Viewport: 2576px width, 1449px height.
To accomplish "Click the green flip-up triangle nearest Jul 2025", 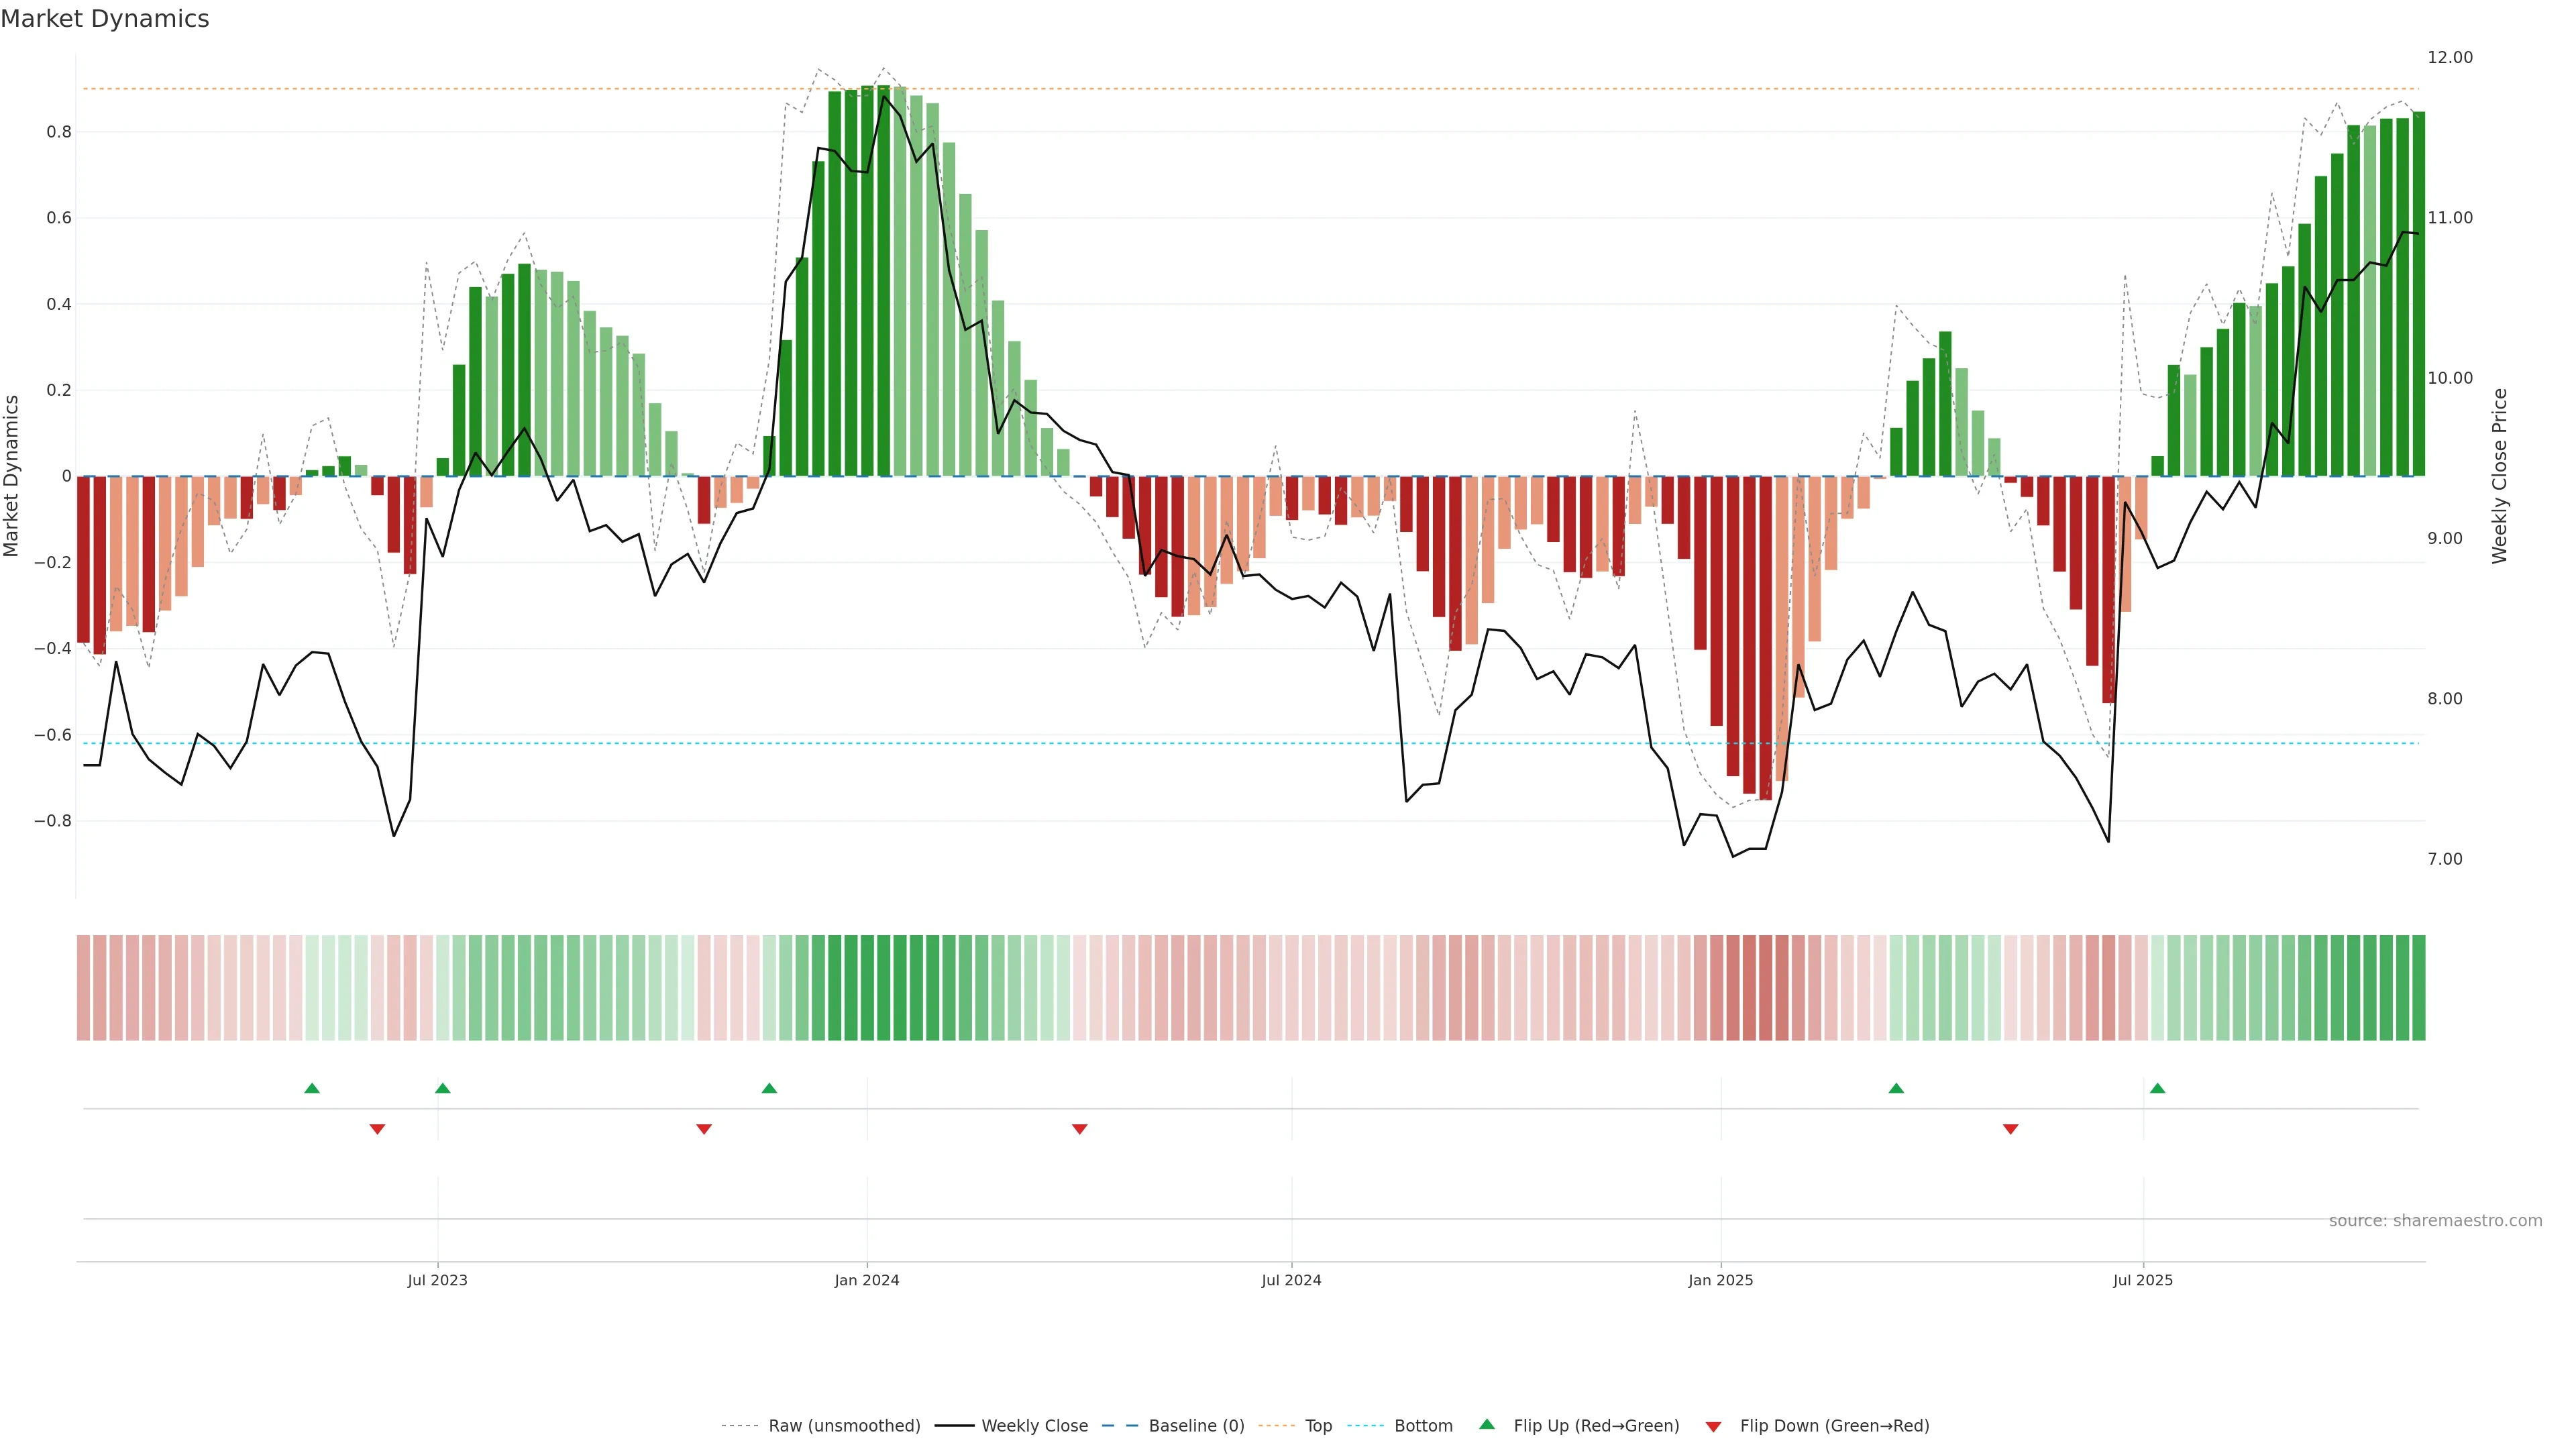I will [2157, 1088].
